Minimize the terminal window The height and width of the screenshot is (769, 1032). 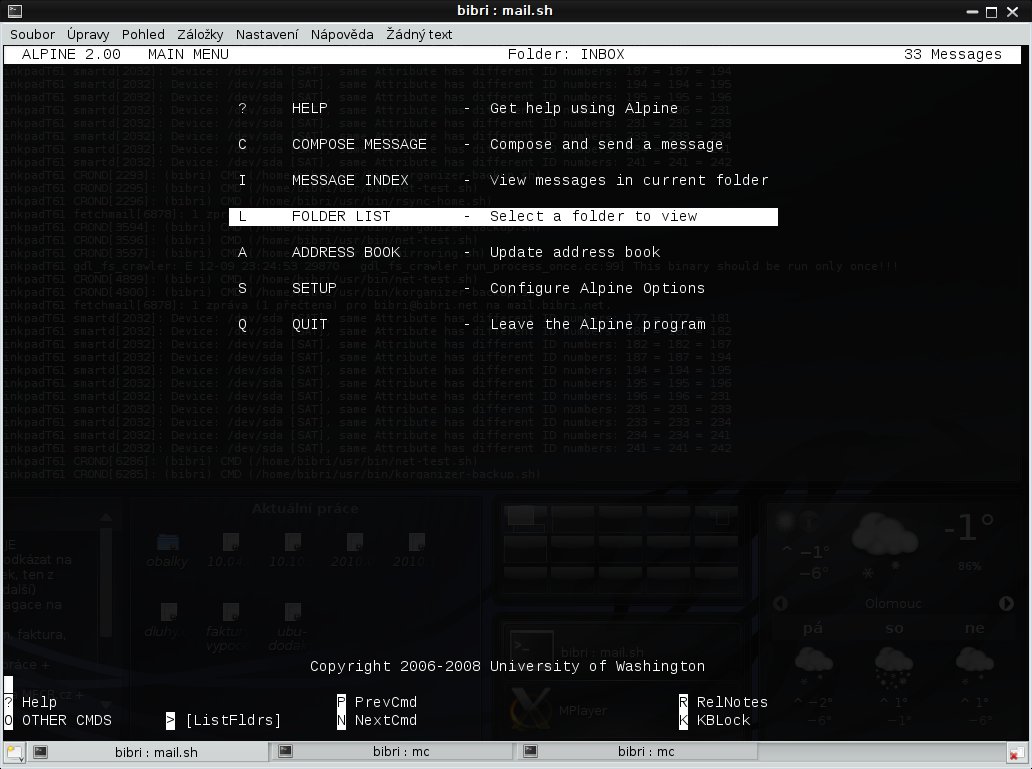click(972, 12)
